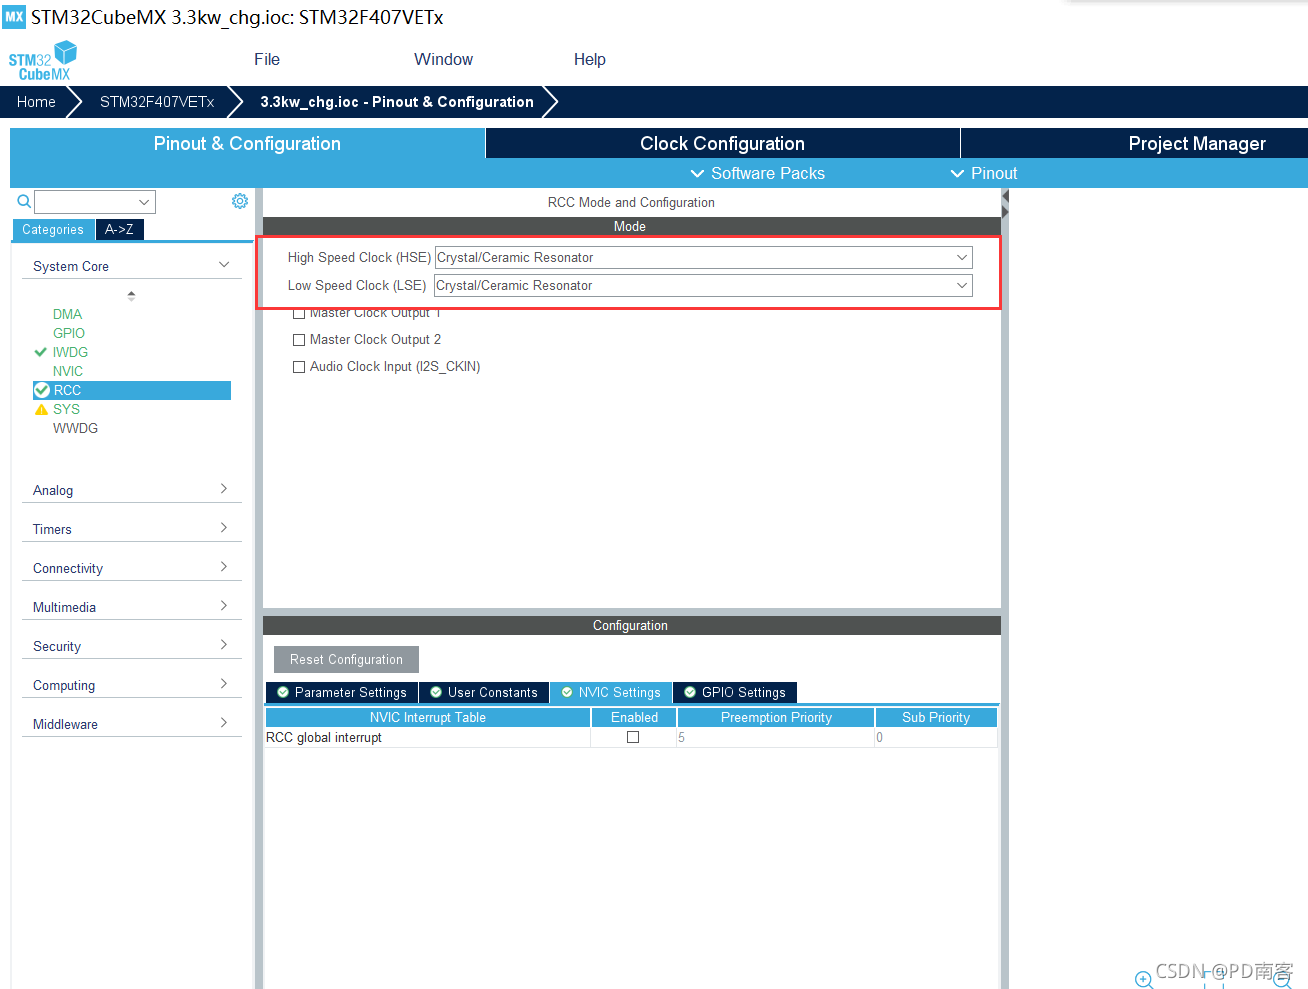Select DMA in System Core list
Image resolution: width=1308 pixels, height=989 pixels.
click(x=67, y=314)
